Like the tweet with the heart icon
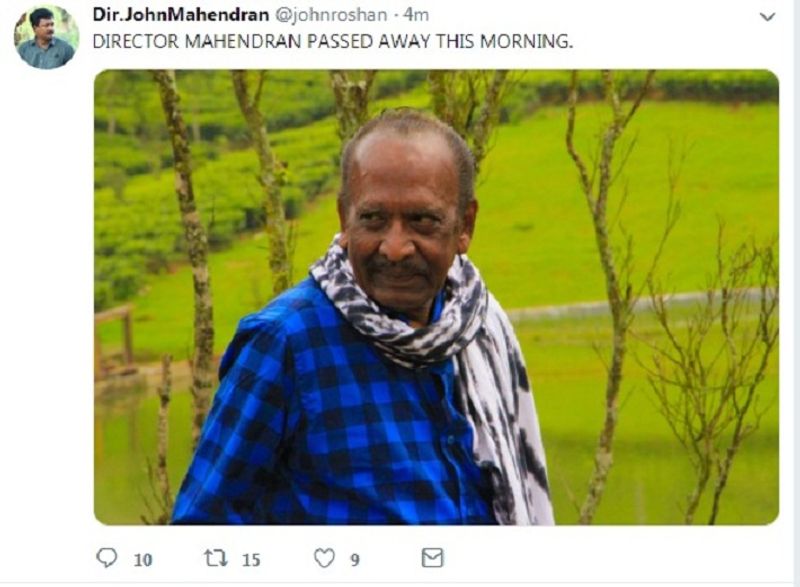The height and width of the screenshot is (587, 800). (324, 558)
